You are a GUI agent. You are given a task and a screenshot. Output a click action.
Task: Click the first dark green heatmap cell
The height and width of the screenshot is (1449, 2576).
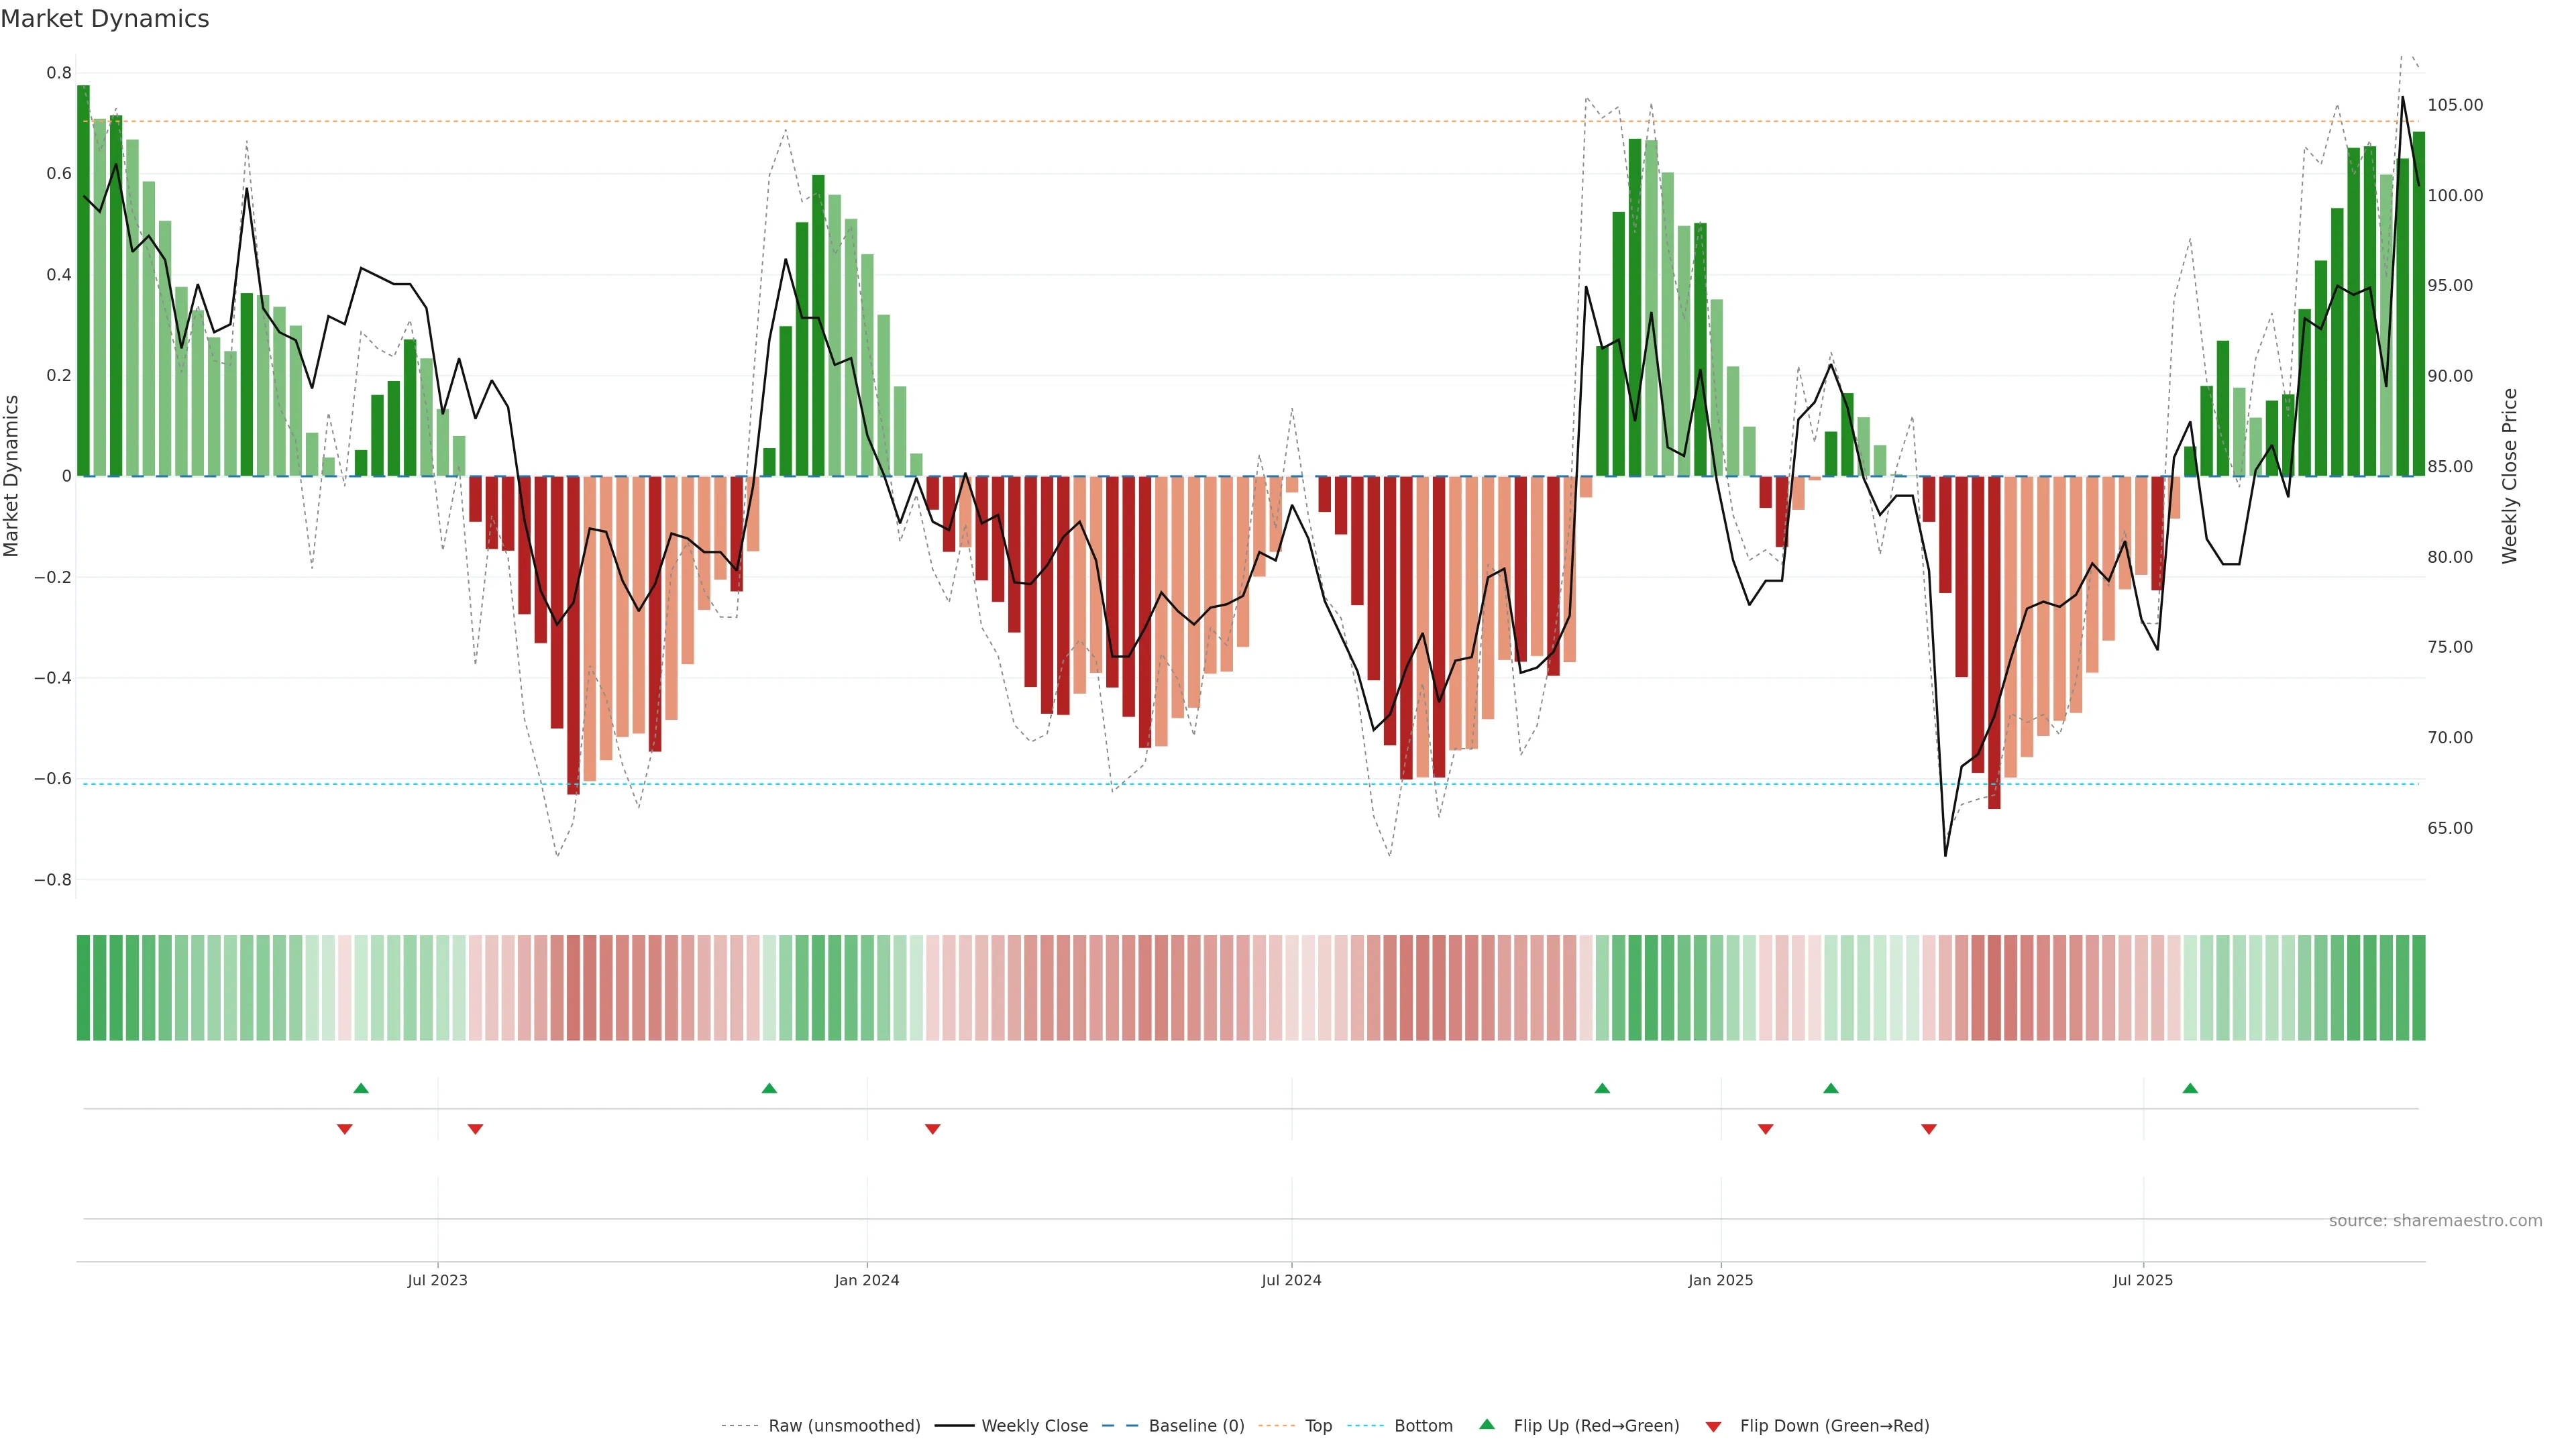point(83,988)
